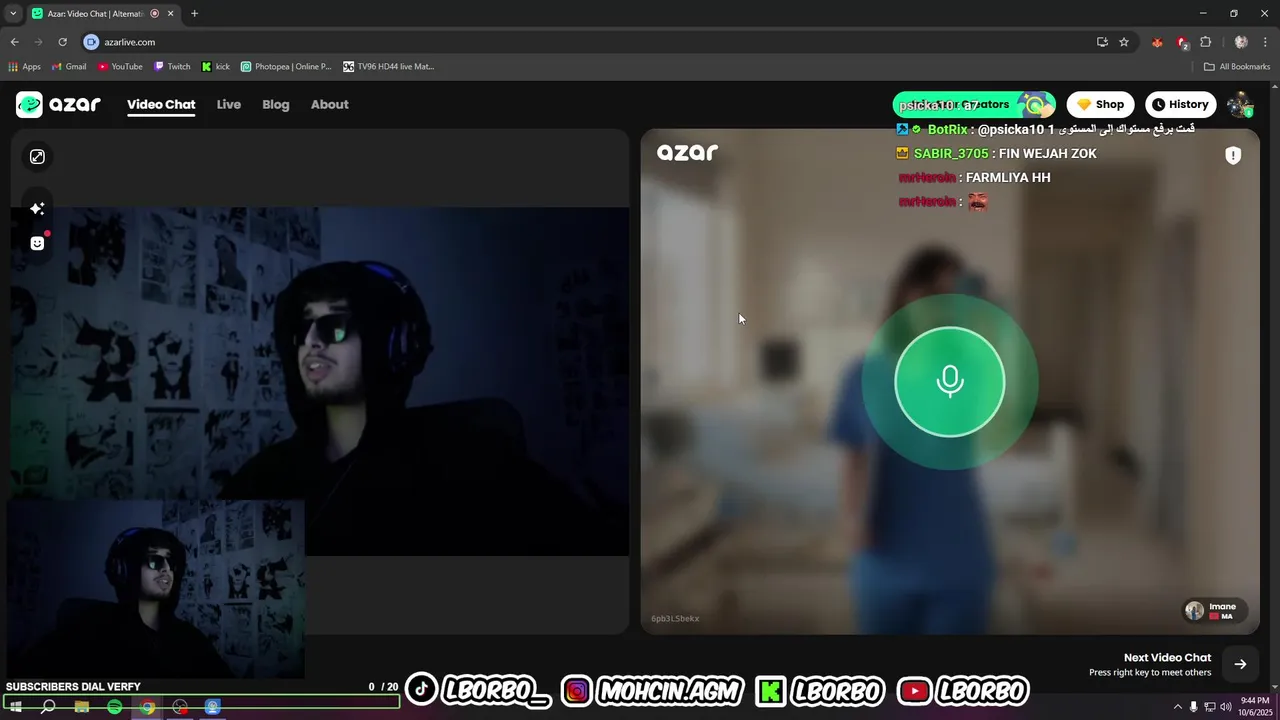Open the Apps bookmark shortcut
1280x720 pixels.
point(24,67)
